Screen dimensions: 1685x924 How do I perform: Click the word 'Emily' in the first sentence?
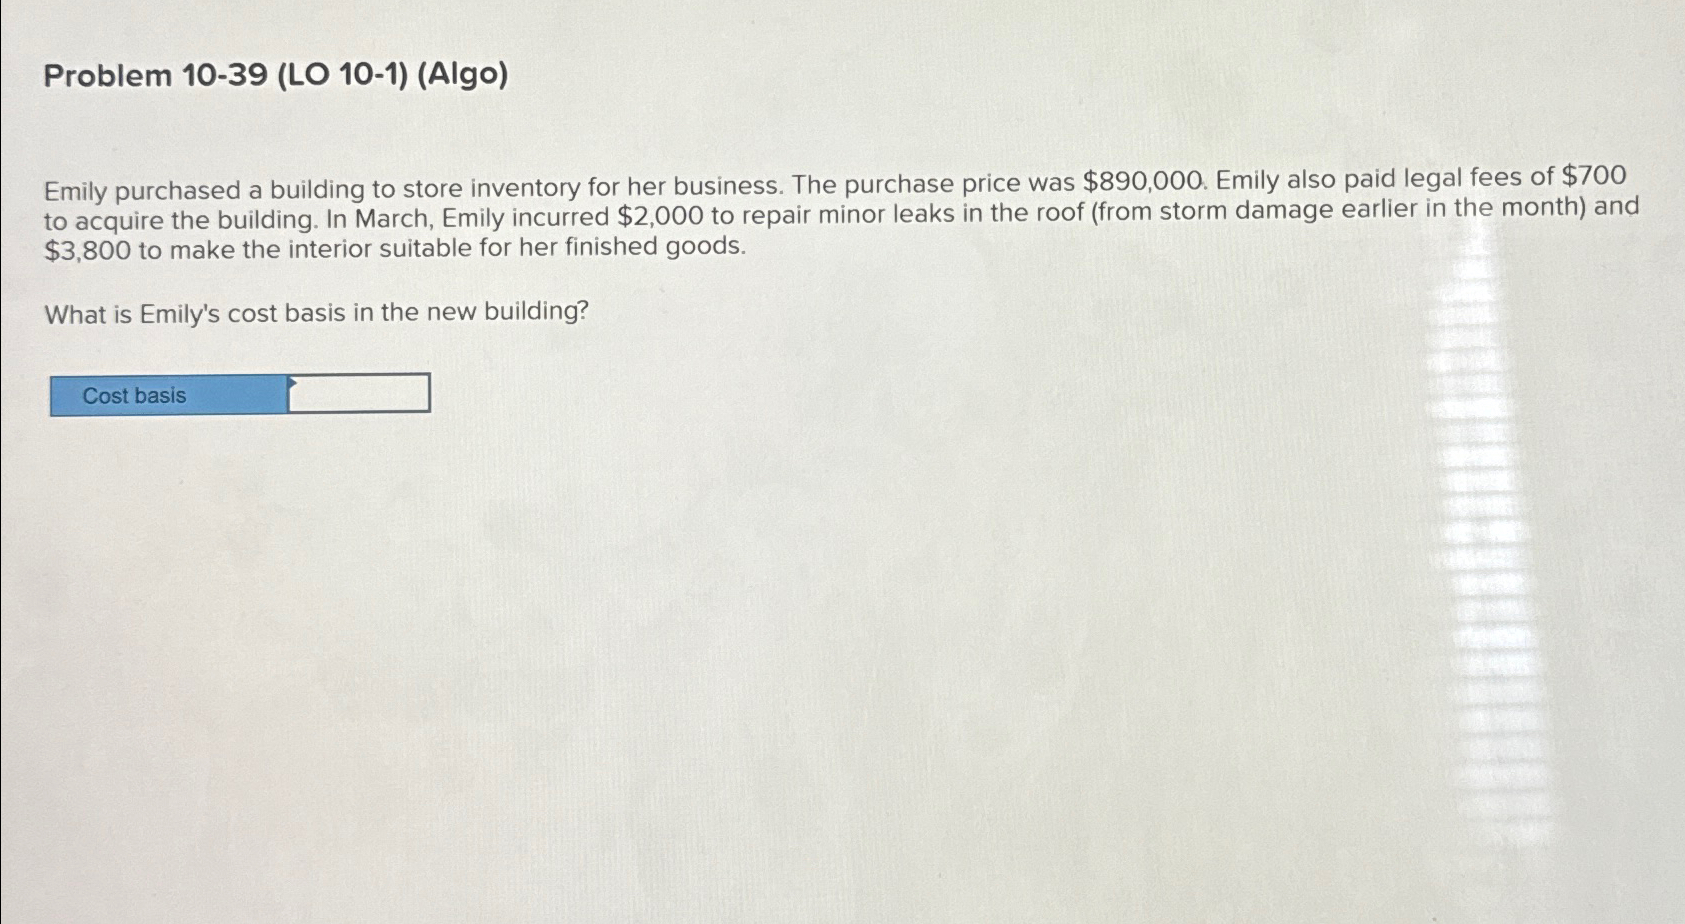pos(75,182)
